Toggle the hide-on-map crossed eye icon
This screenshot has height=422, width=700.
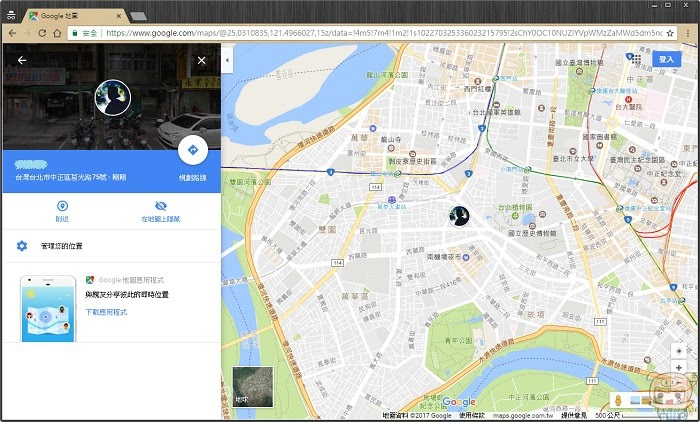pyautogui.click(x=161, y=206)
